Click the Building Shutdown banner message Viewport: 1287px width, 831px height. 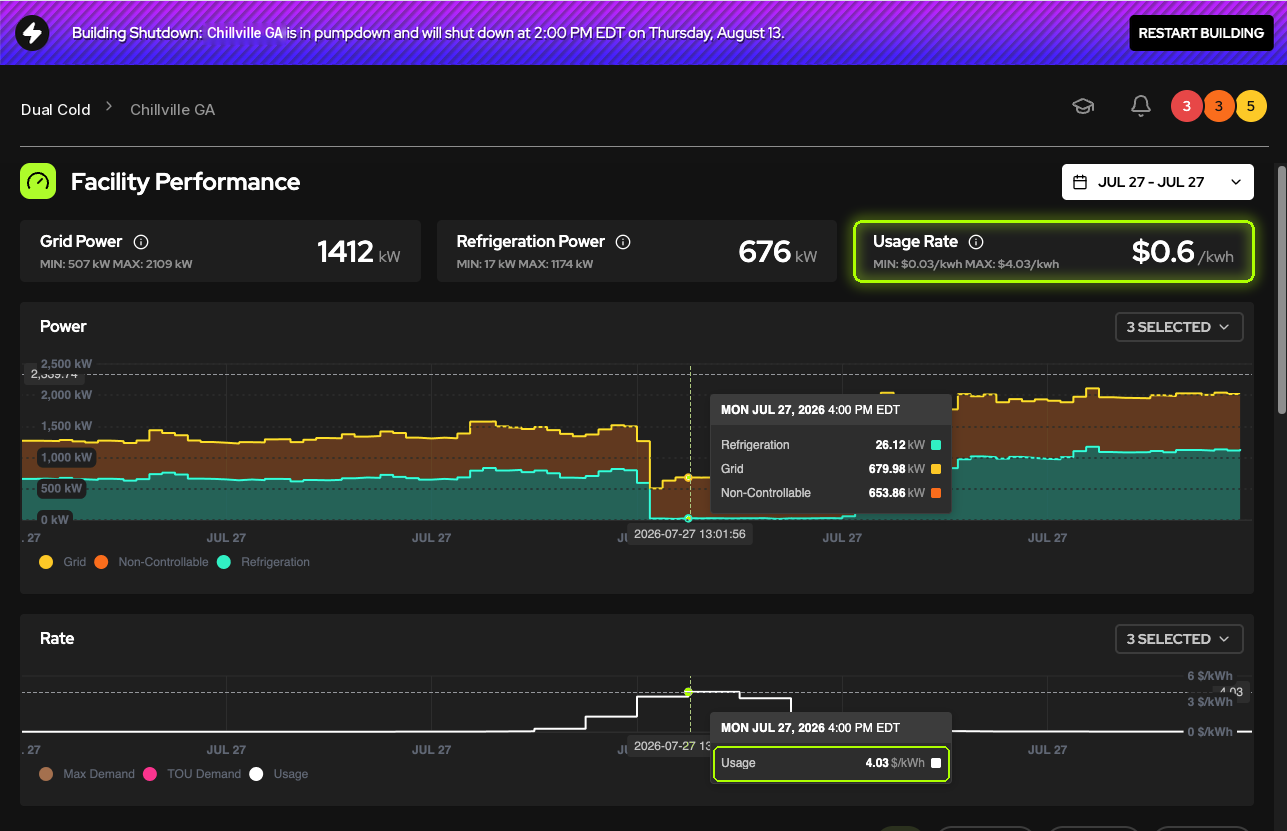[428, 33]
